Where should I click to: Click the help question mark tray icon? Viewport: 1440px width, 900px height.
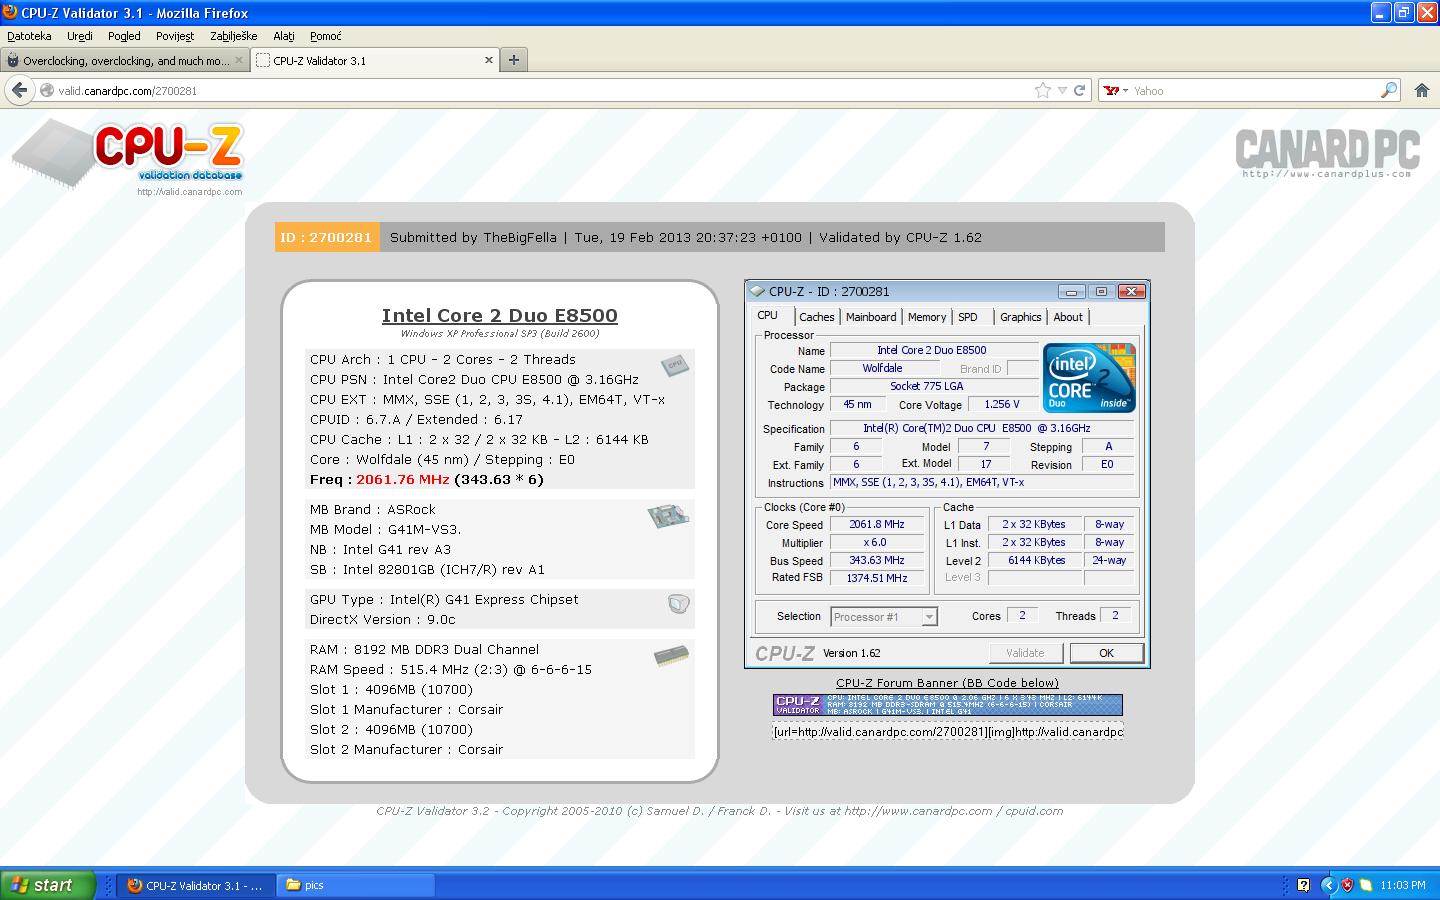[1303, 885]
